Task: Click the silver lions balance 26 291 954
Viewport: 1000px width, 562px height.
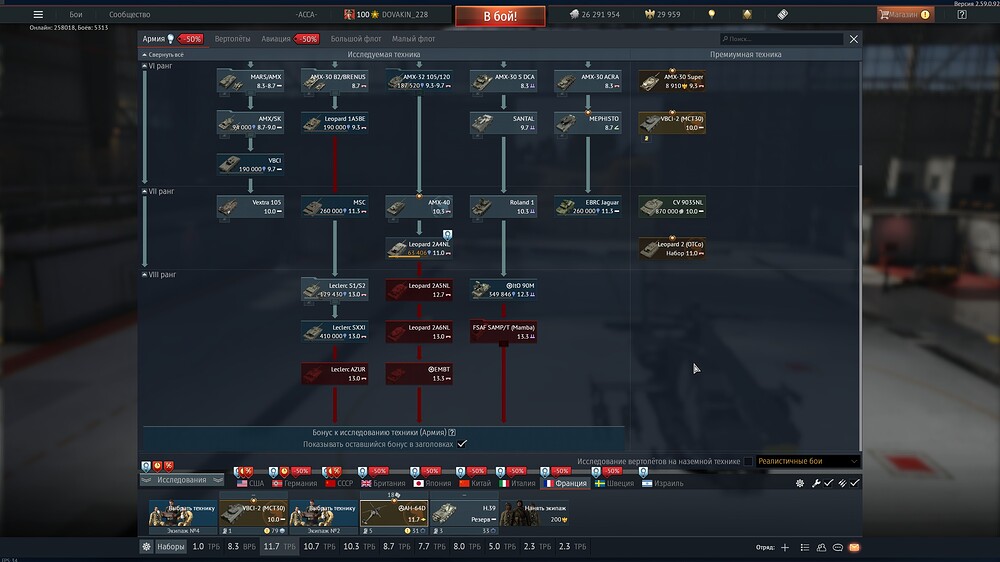Action: [x=594, y=14]
